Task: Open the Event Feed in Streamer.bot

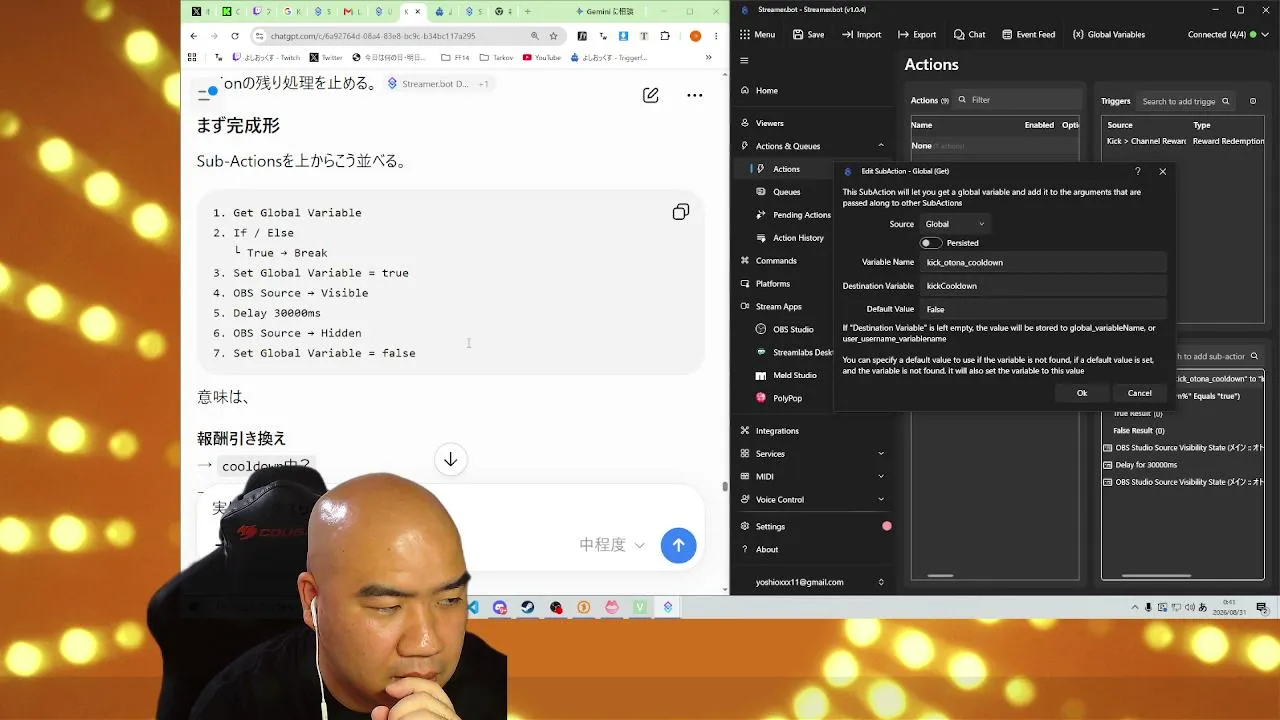Action: coord(1027,35)
